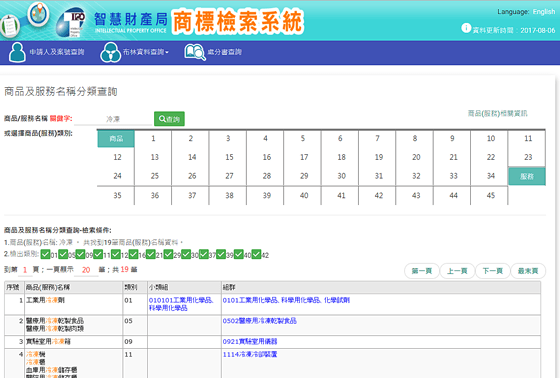Click the page number input showing 1

pos(25,270)
